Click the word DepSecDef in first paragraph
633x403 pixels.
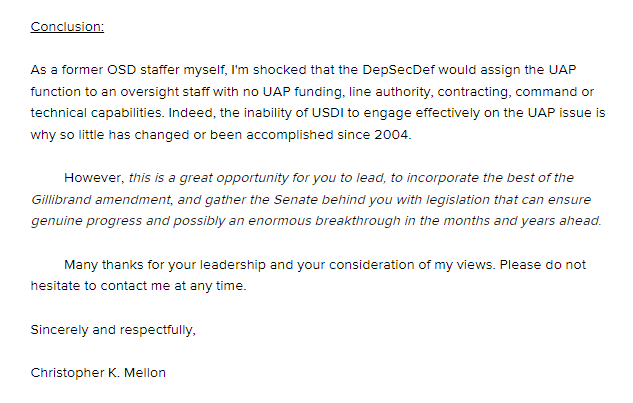[x=398, y=70]
